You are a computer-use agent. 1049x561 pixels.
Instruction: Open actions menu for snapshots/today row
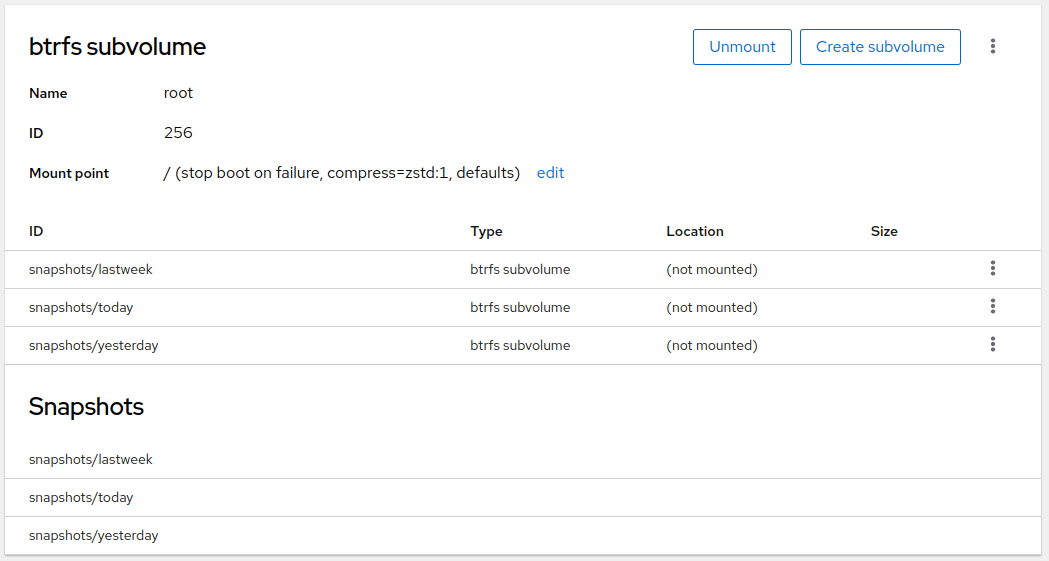tap(992, 306)
